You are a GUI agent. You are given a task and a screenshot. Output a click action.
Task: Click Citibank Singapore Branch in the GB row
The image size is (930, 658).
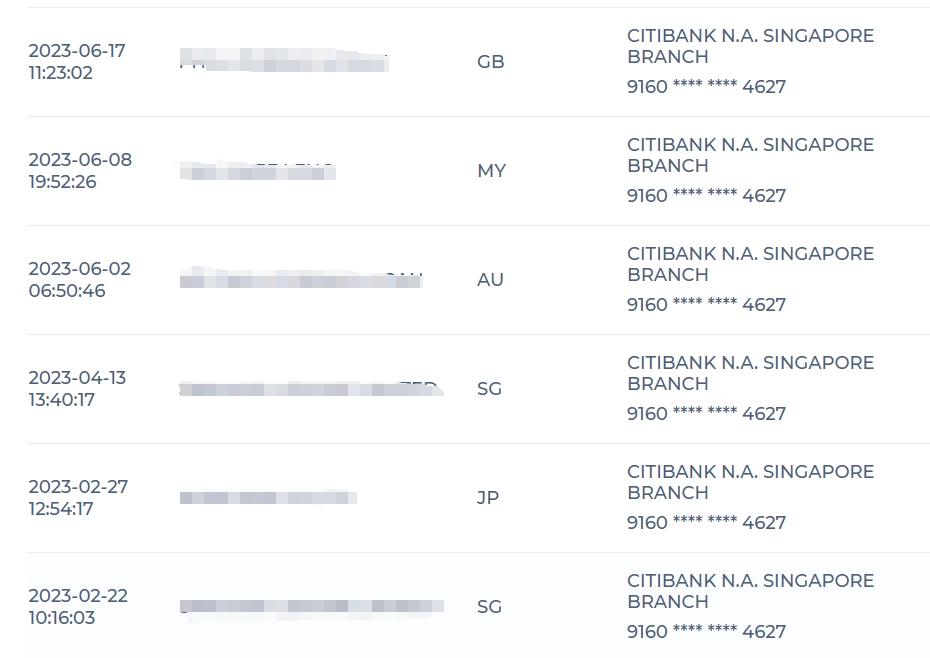[750, 46]
